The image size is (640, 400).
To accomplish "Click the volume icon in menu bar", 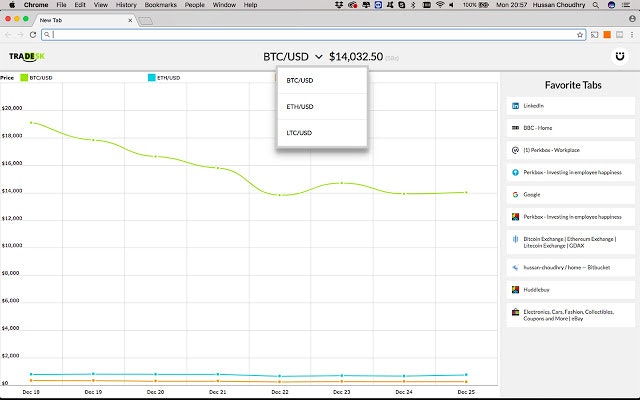I will 451,5.
